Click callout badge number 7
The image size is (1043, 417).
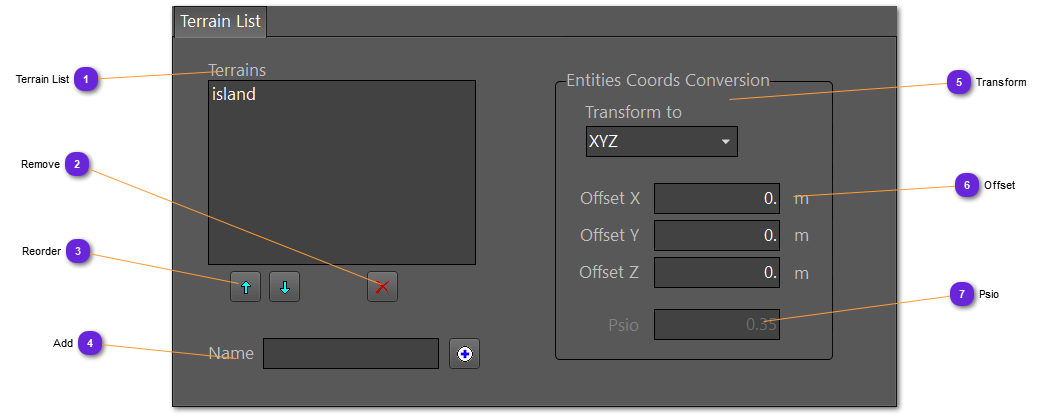(961, 294)
